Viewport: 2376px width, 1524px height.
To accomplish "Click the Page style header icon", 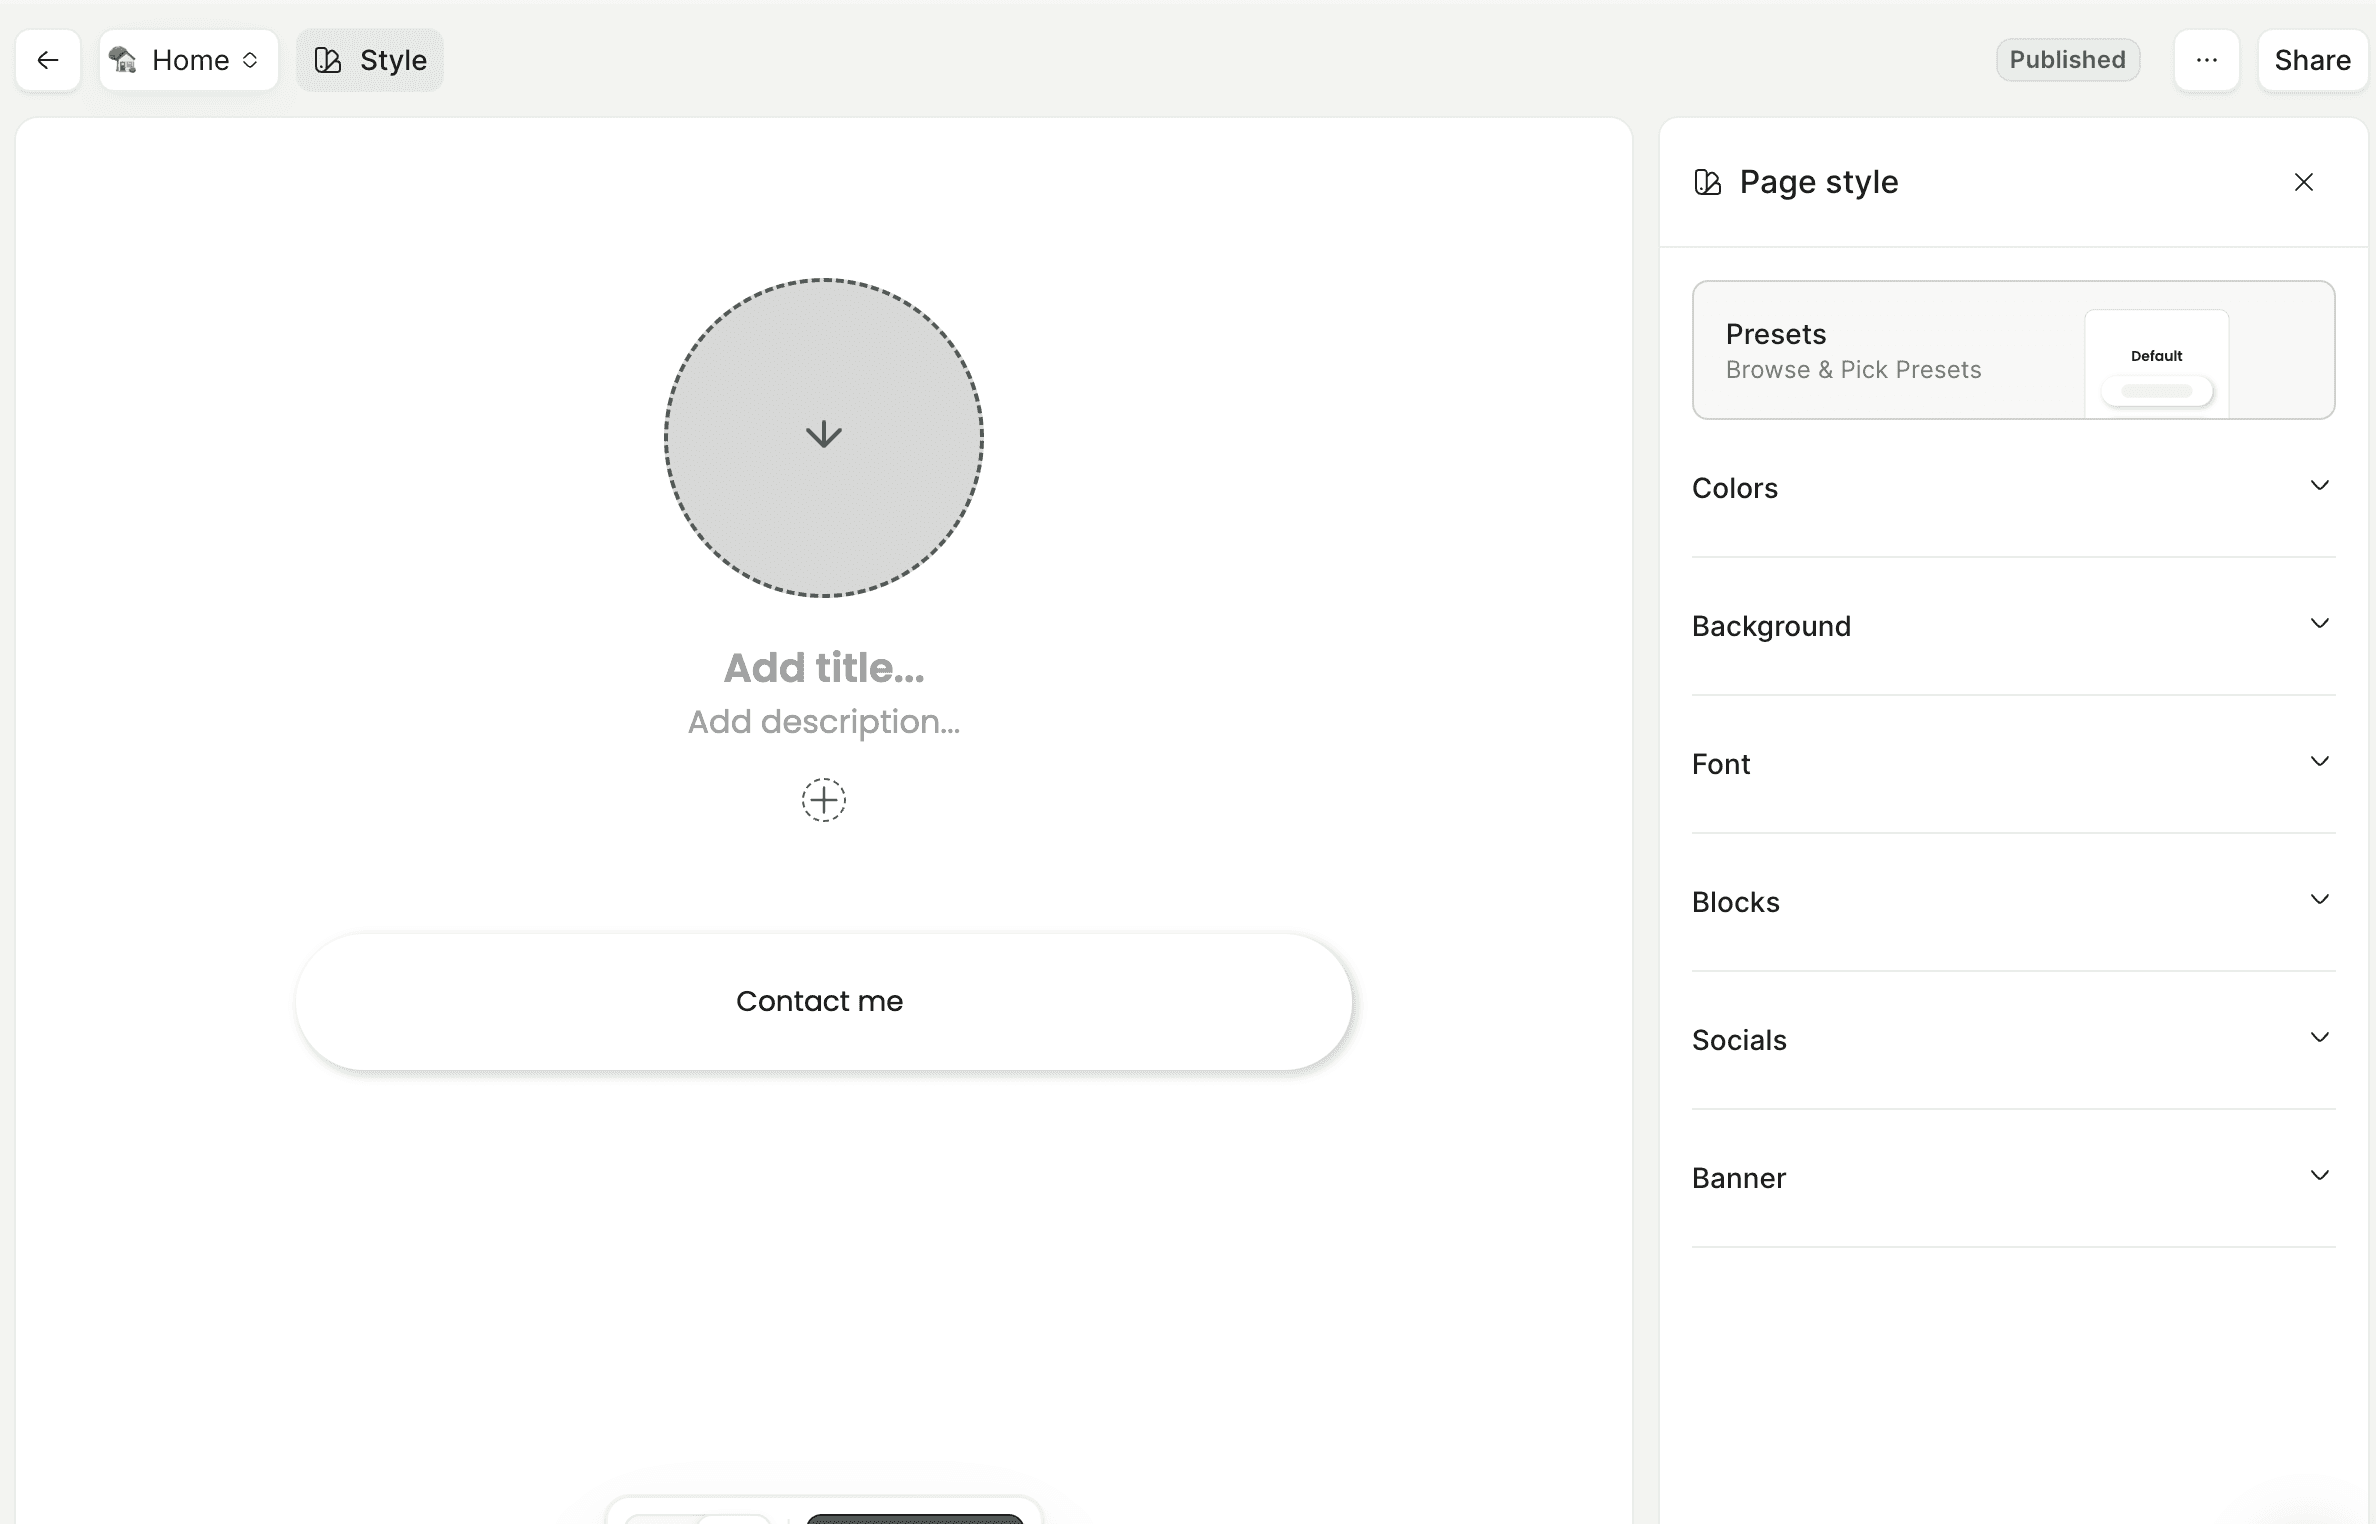I will pyautogui.click(x=1707, y=182).
